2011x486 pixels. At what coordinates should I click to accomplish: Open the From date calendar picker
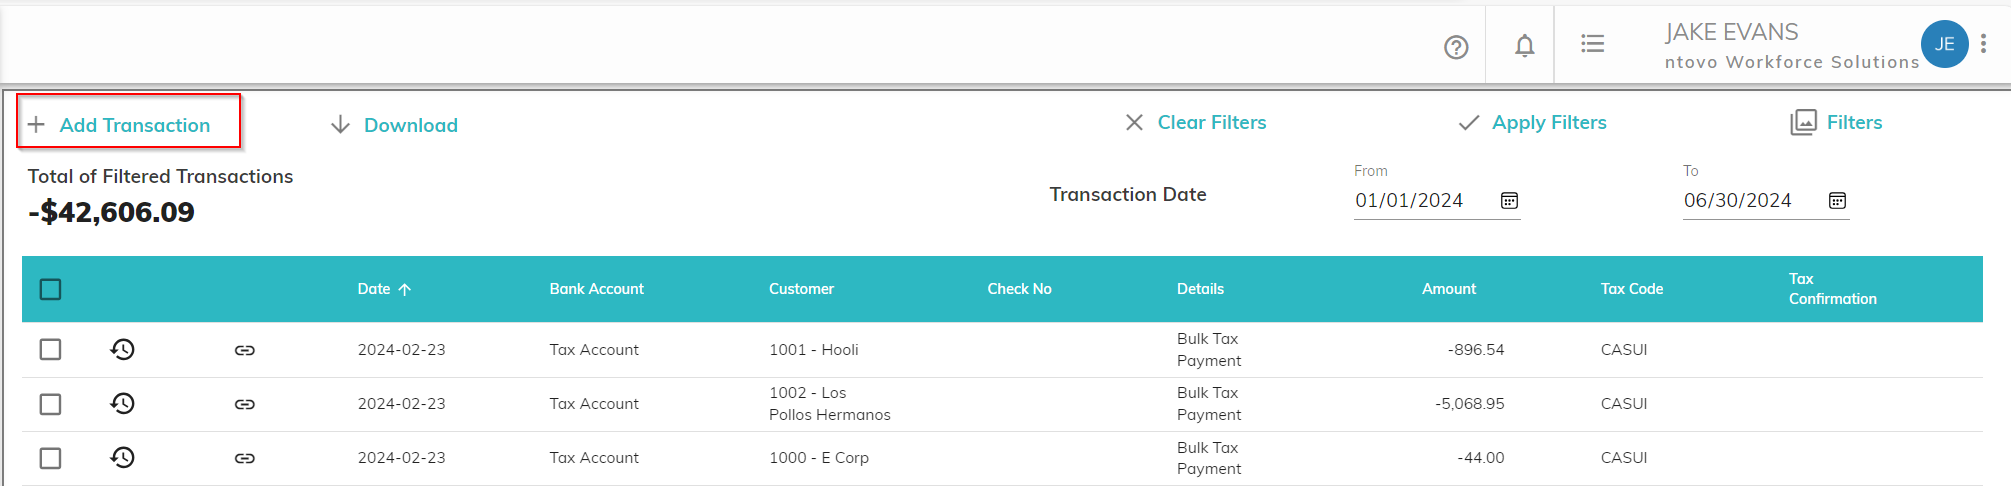point(1509,201)
